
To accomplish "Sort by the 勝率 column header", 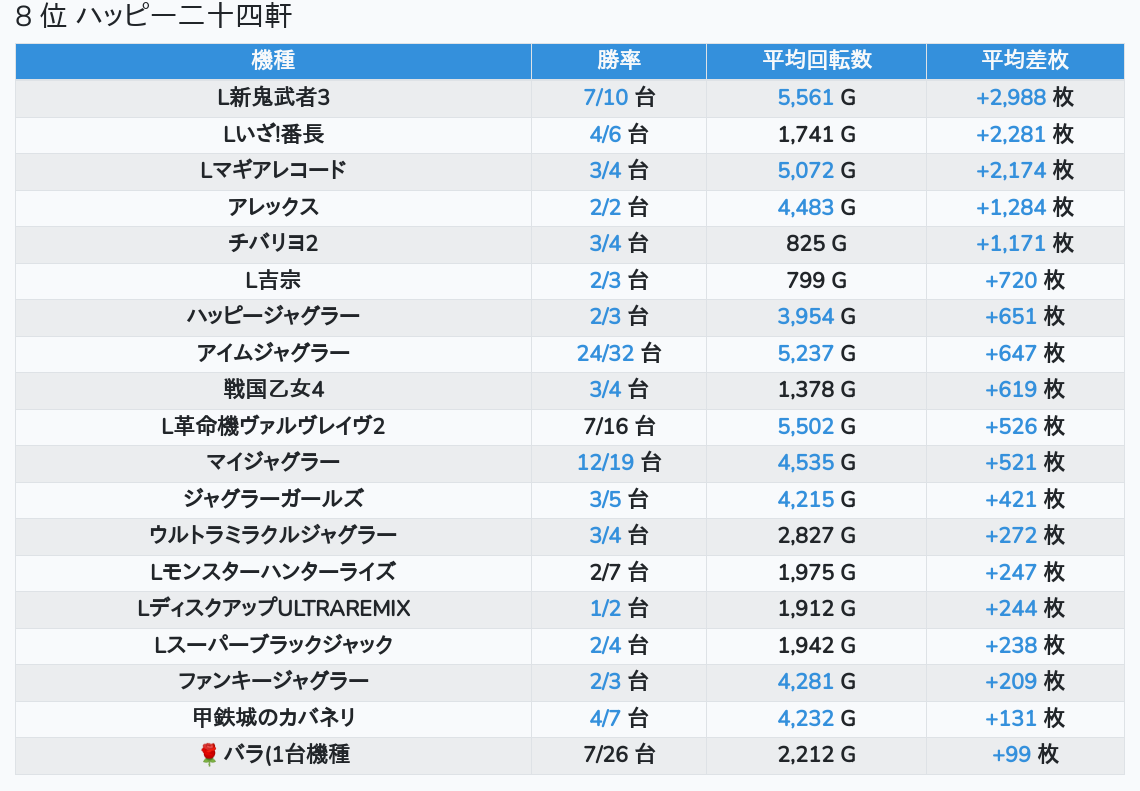I will click(x=618, y=60).
